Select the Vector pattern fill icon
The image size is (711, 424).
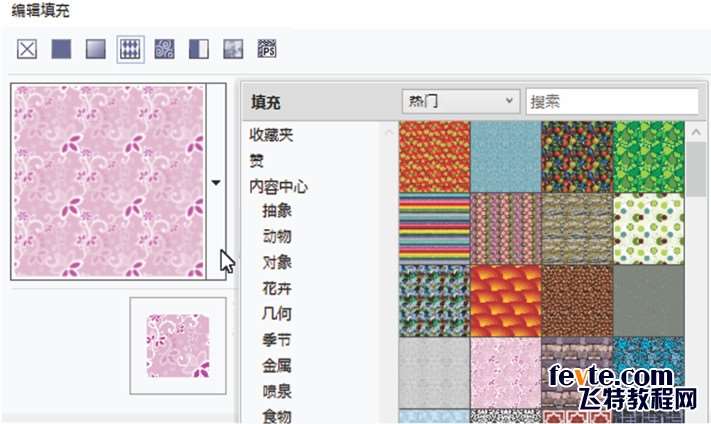(x=131, y=49)
